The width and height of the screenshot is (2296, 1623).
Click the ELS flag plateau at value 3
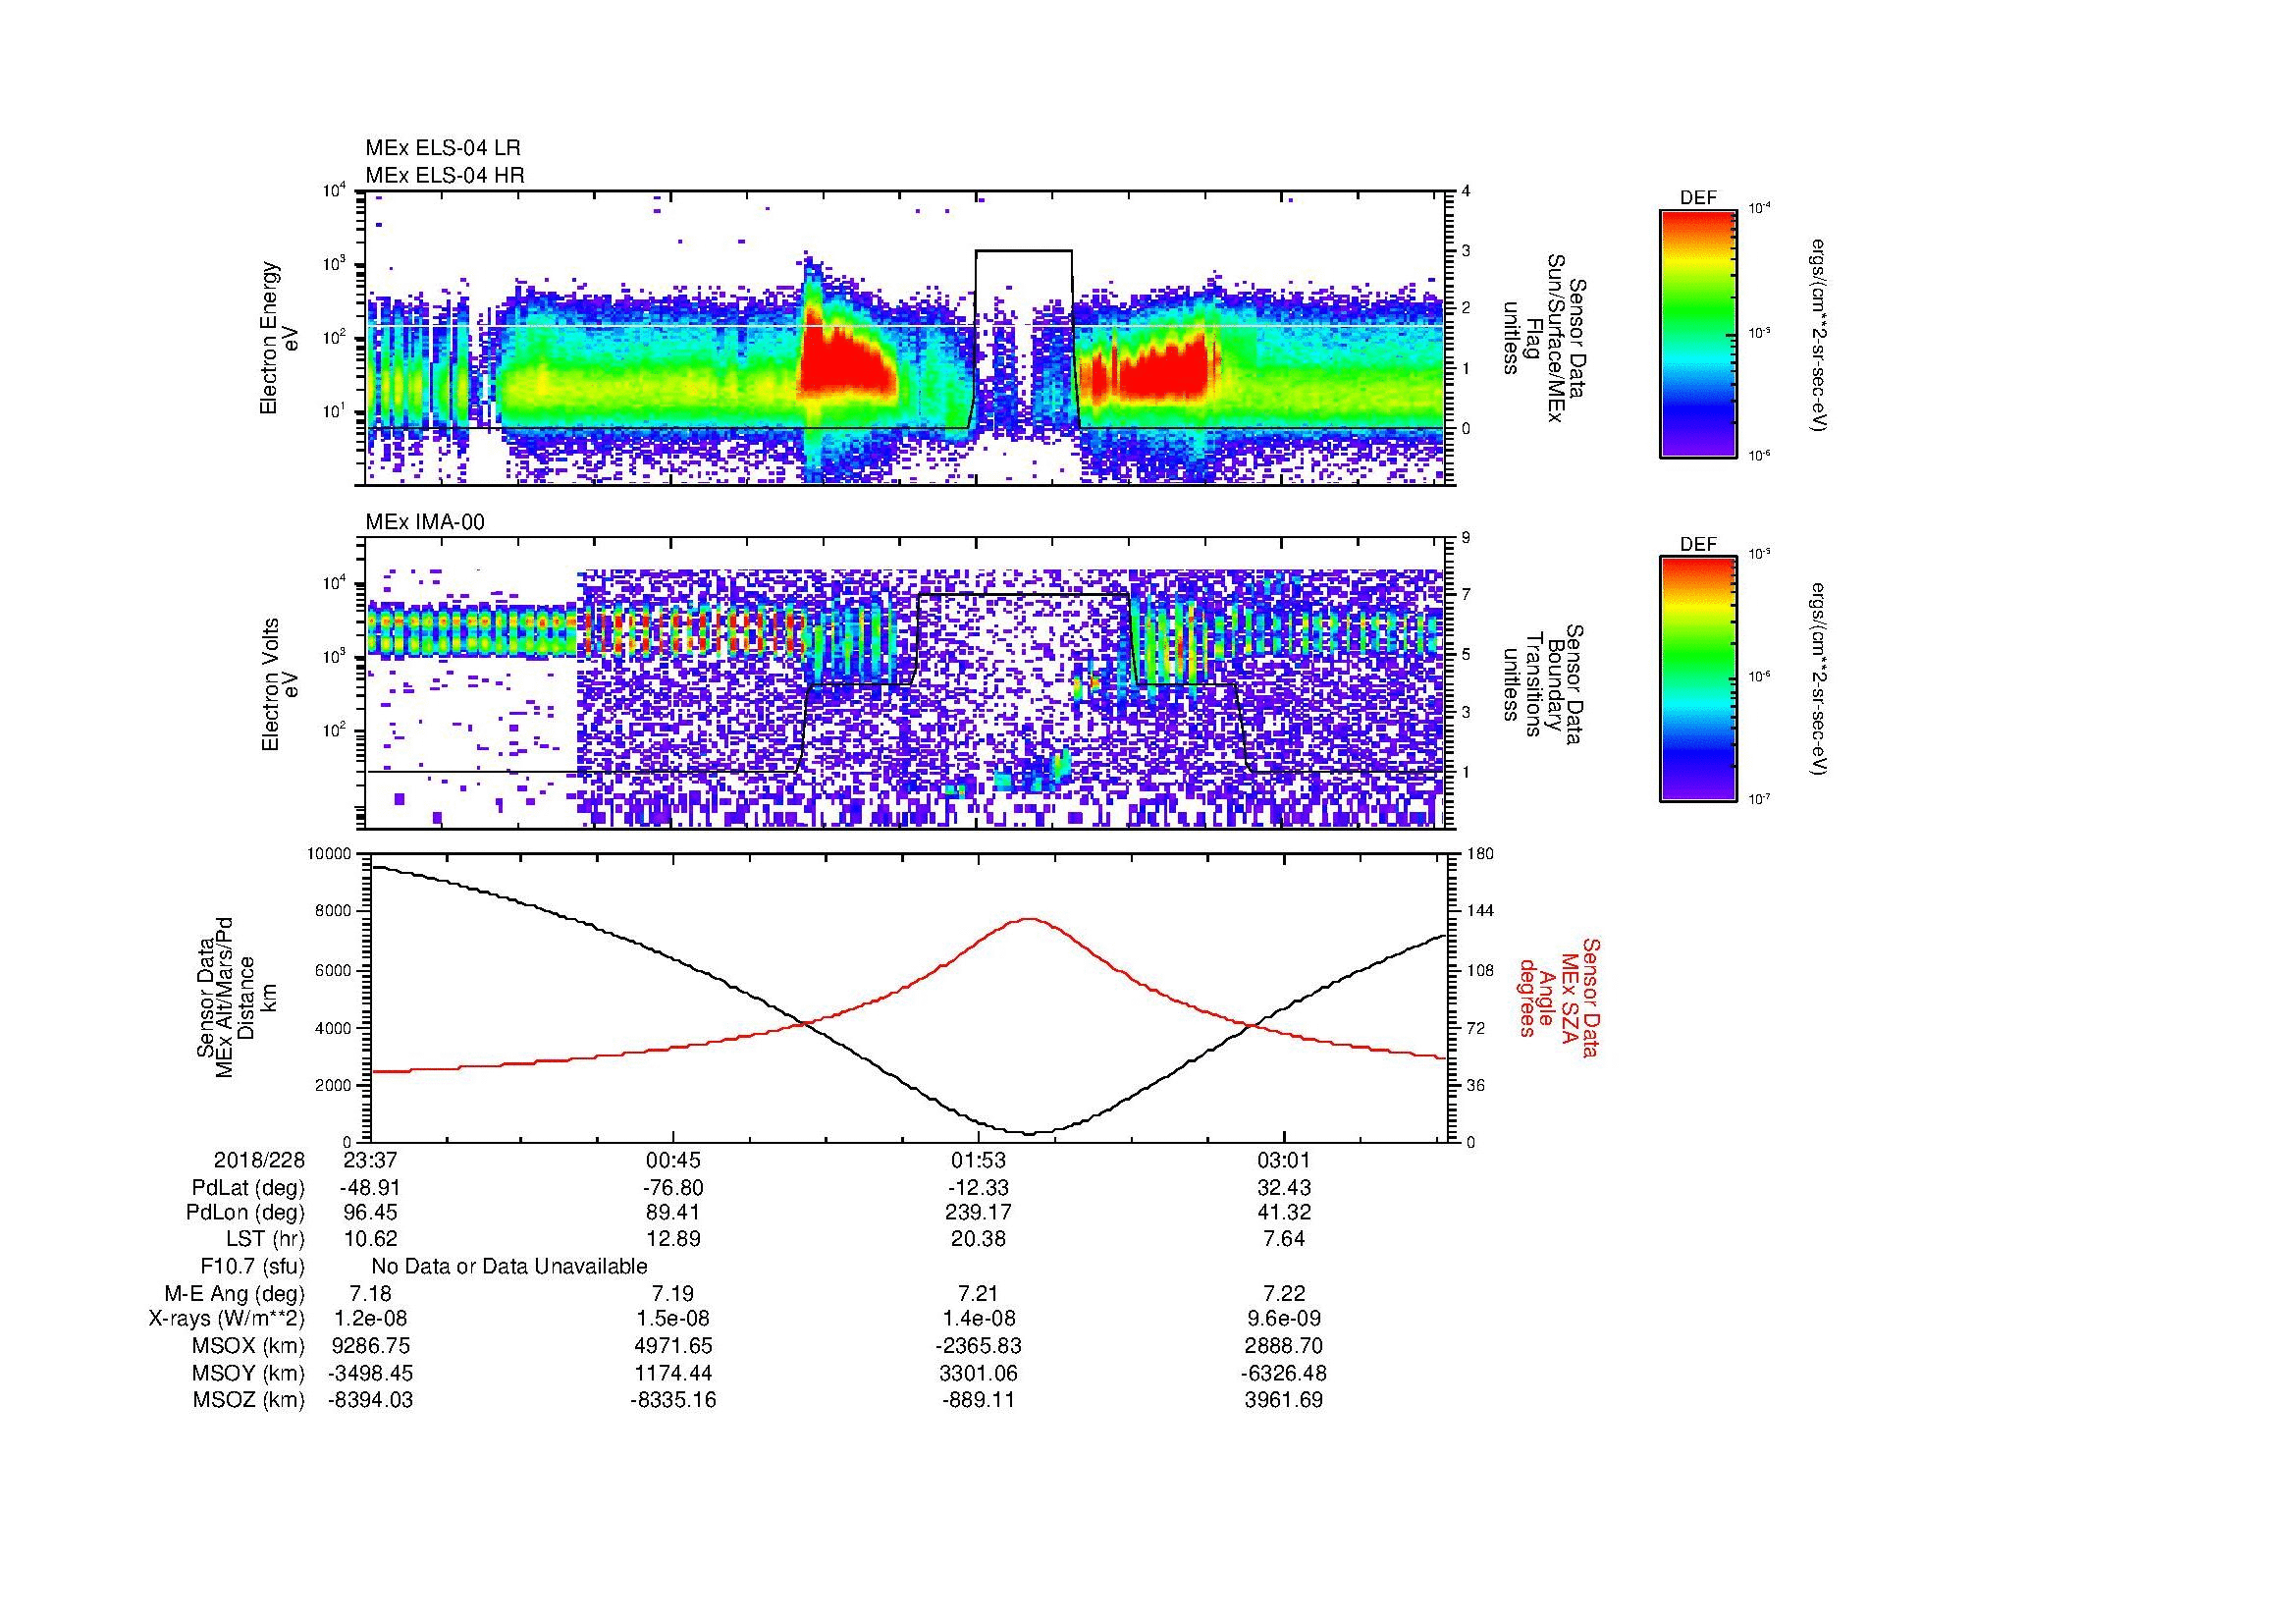point(1024,250)
